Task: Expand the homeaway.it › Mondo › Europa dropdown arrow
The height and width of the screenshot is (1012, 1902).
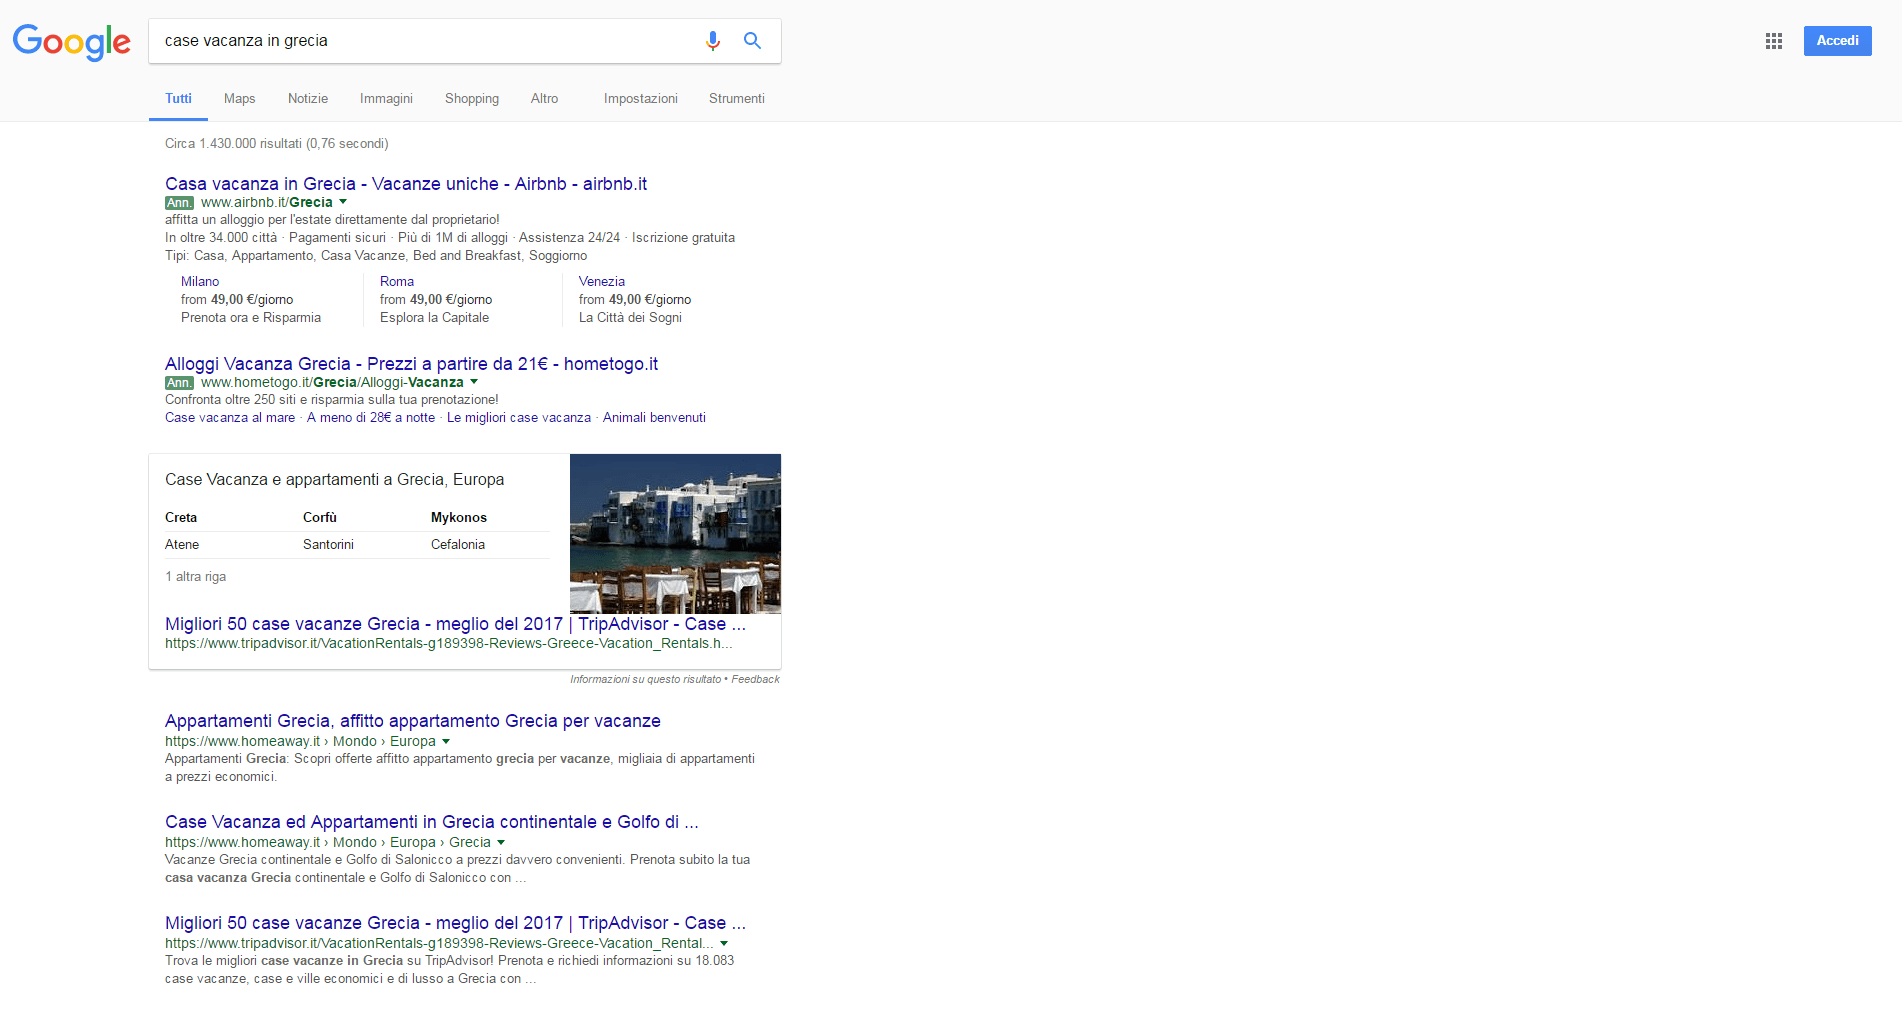Action: [446, 741]
